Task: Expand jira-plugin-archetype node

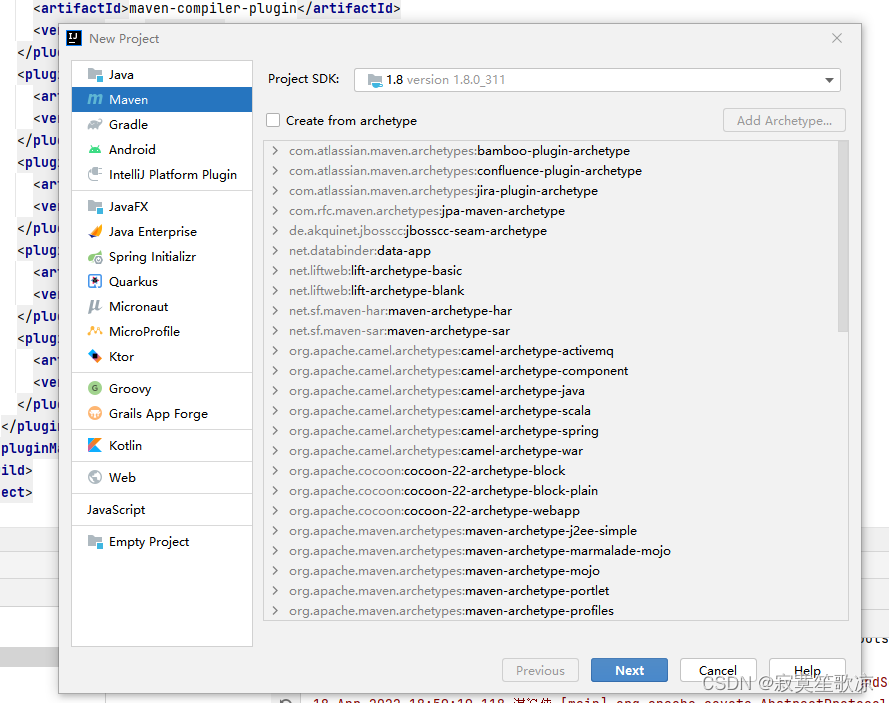Action: tap(275, 190)
